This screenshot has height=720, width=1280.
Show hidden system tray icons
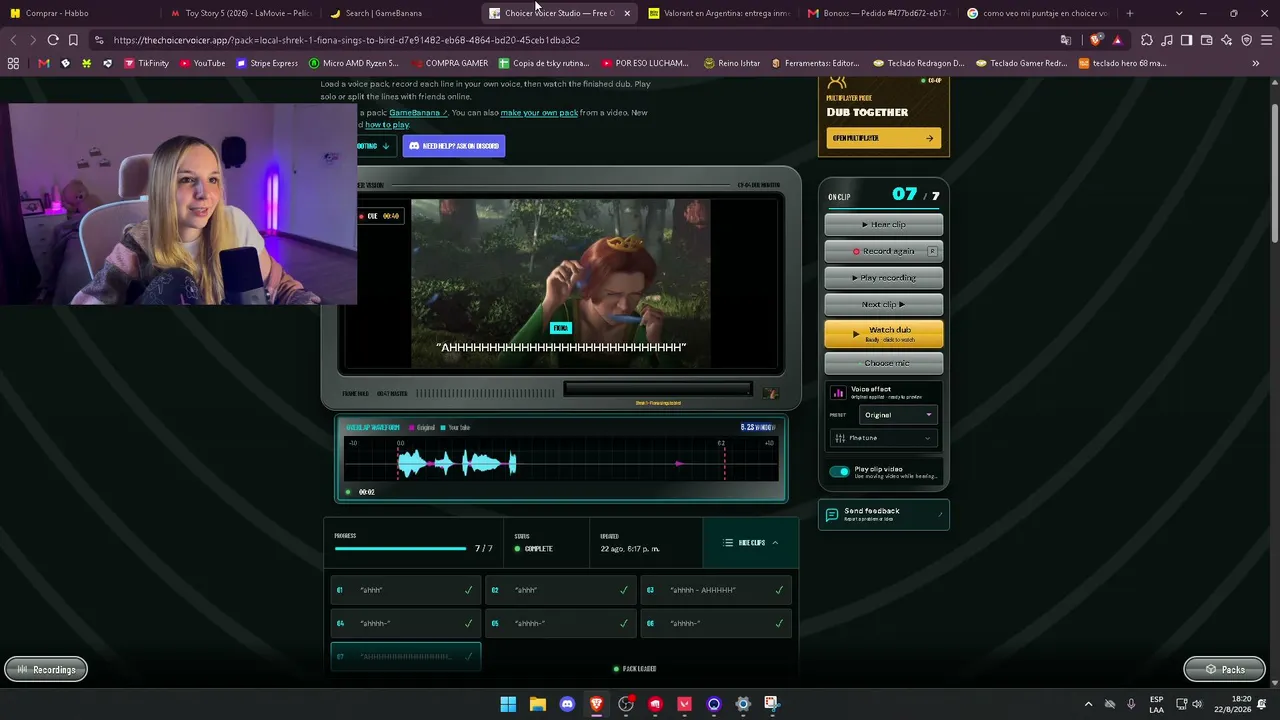pyautogui.click(x=1089, y=704)
